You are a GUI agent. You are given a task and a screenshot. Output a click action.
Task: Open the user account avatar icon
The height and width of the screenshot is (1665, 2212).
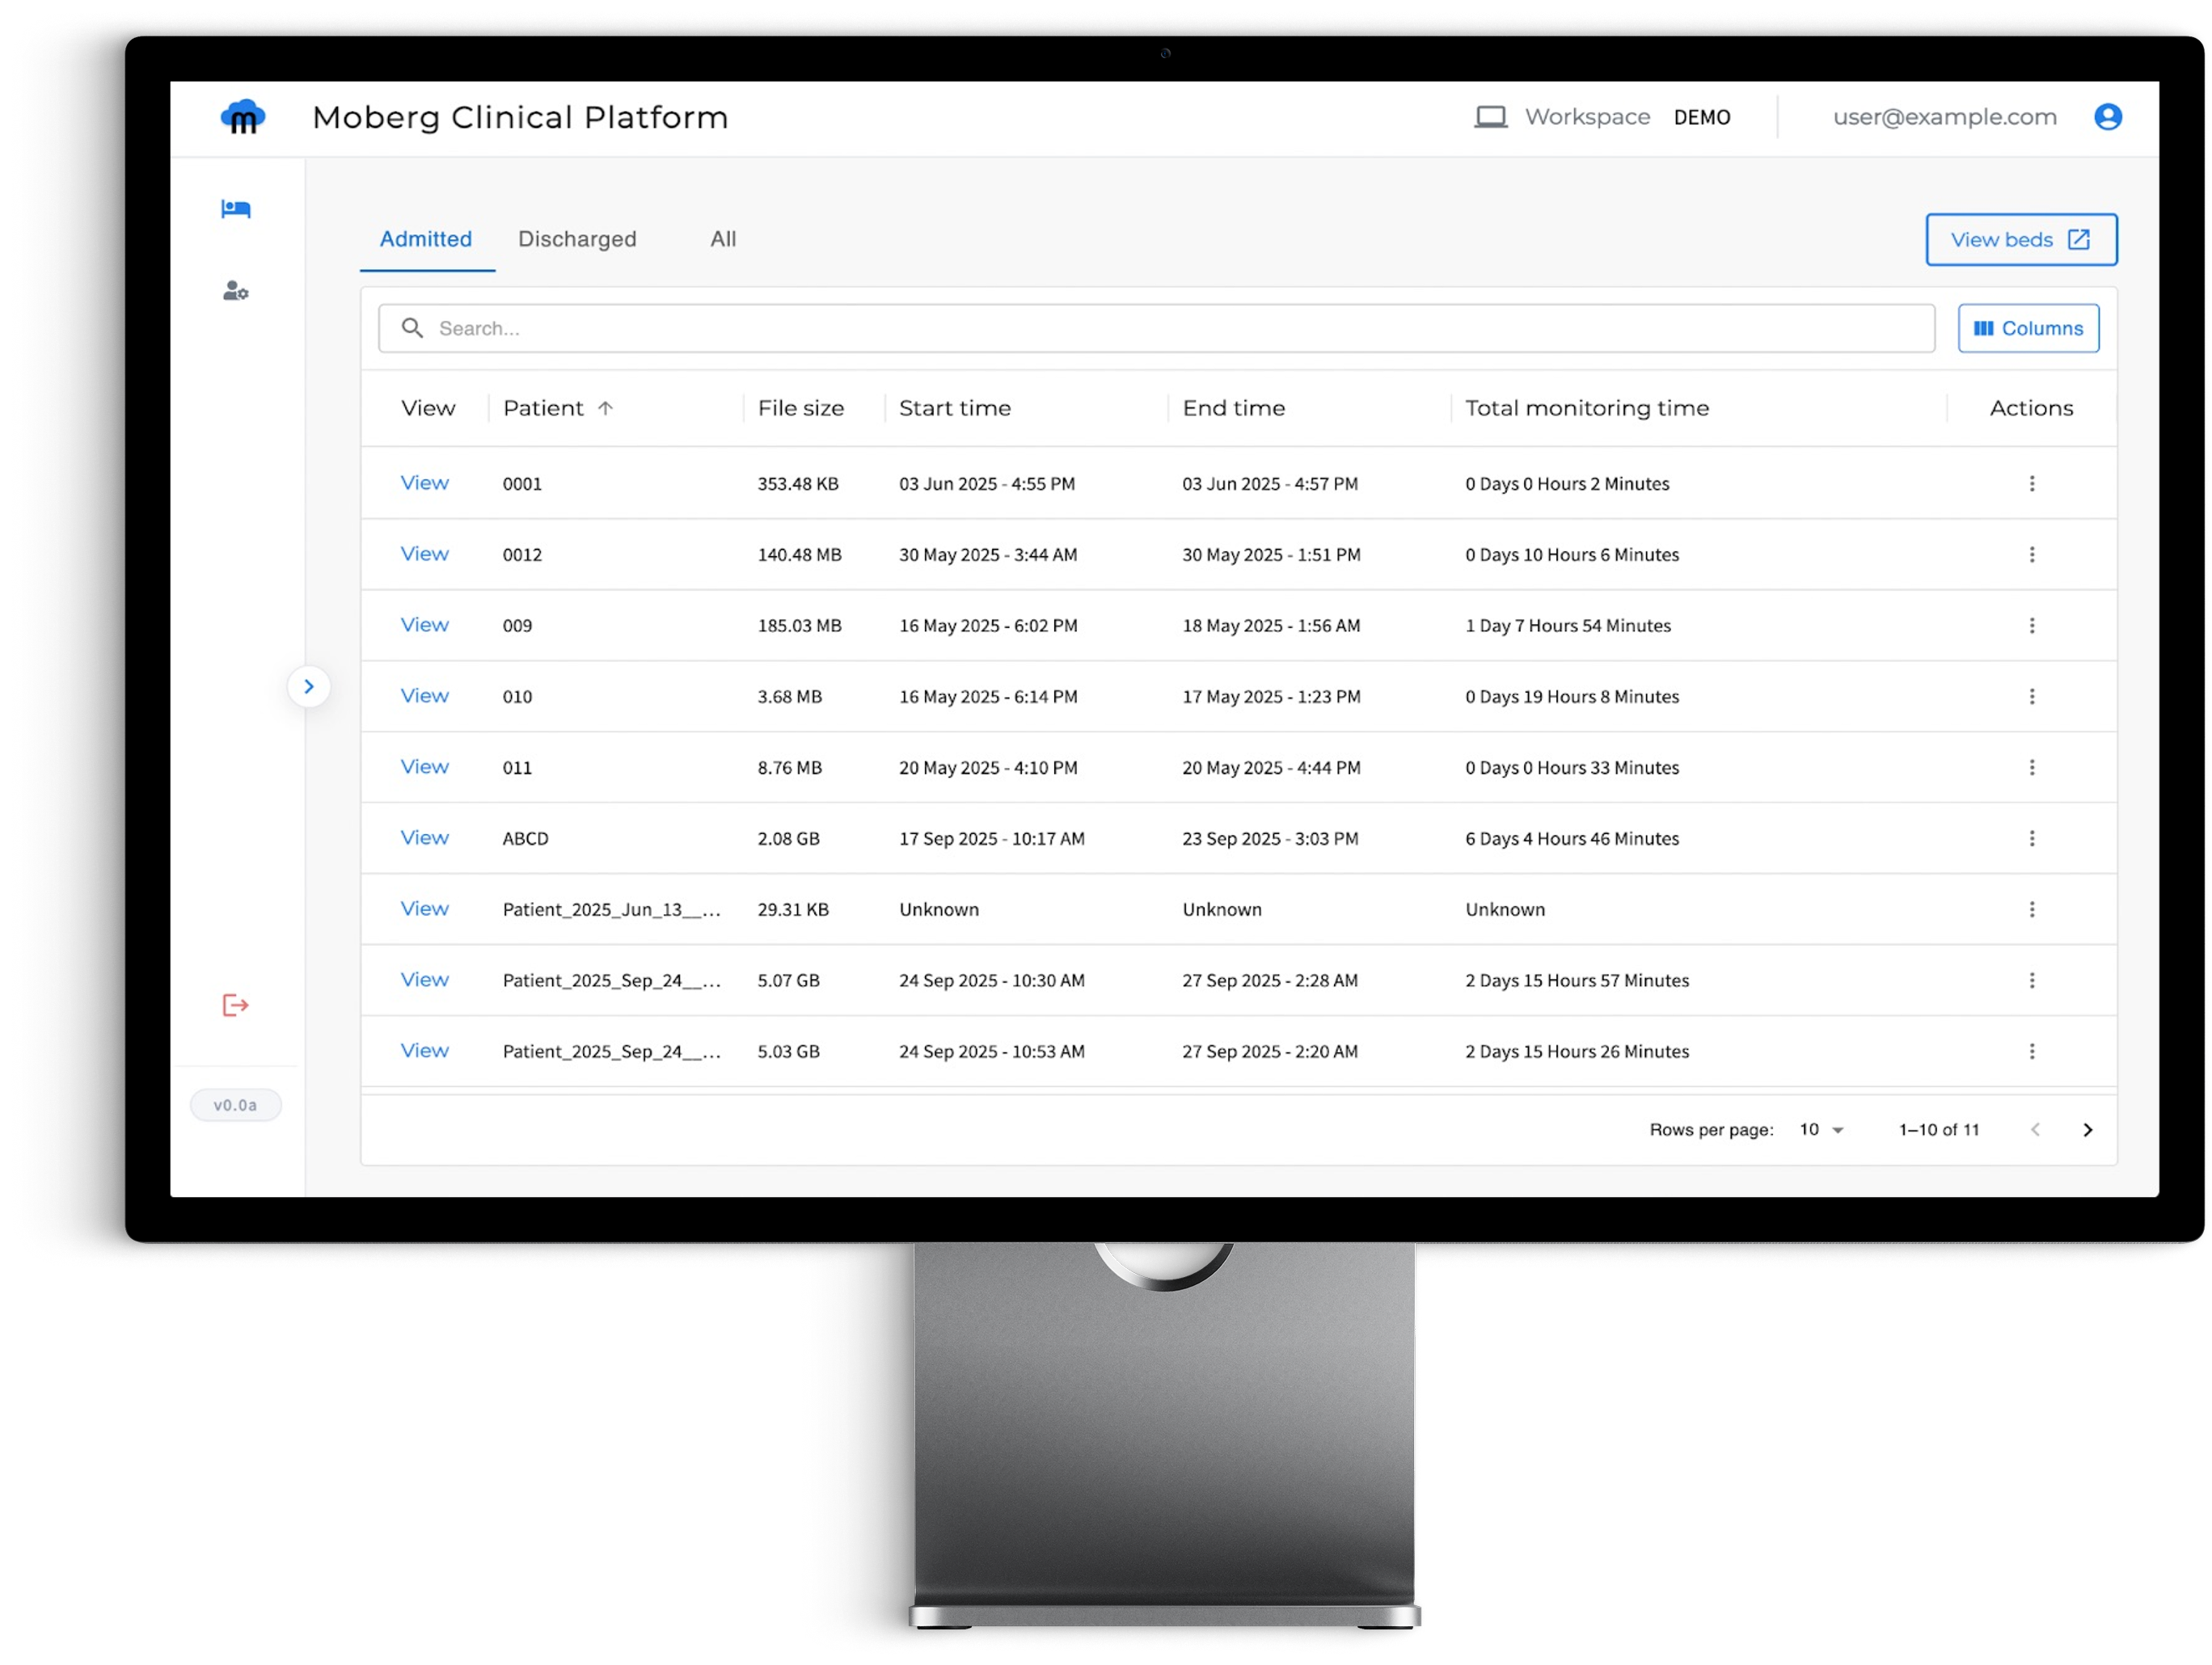[x=2107, y=117]
